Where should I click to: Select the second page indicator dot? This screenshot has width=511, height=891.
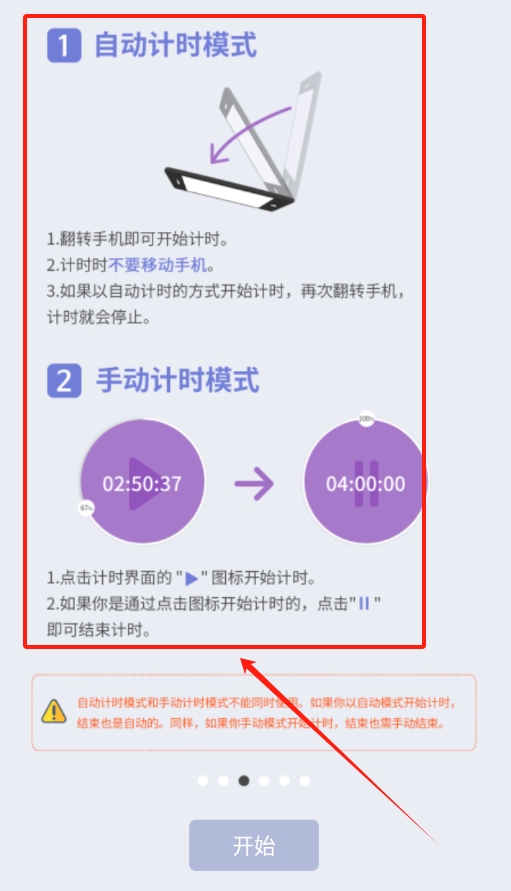(x=223, y=781)
